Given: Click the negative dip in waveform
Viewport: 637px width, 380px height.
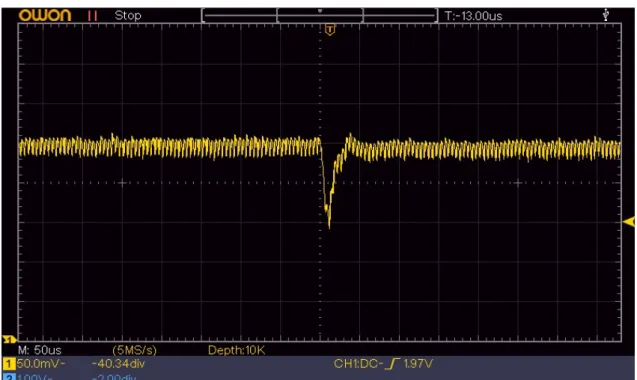Looking at the screenshot, I should pyautogui.click(x=330, y=185).
